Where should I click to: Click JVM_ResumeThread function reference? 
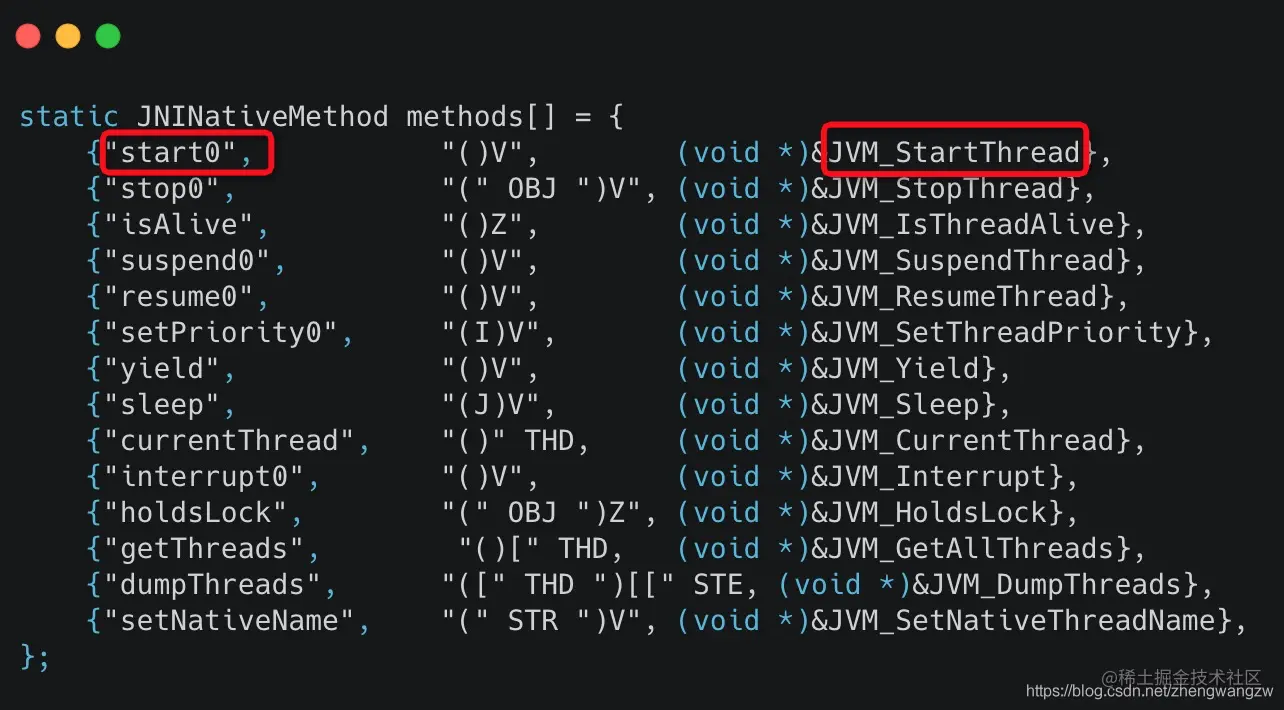[x=963, y=297]
